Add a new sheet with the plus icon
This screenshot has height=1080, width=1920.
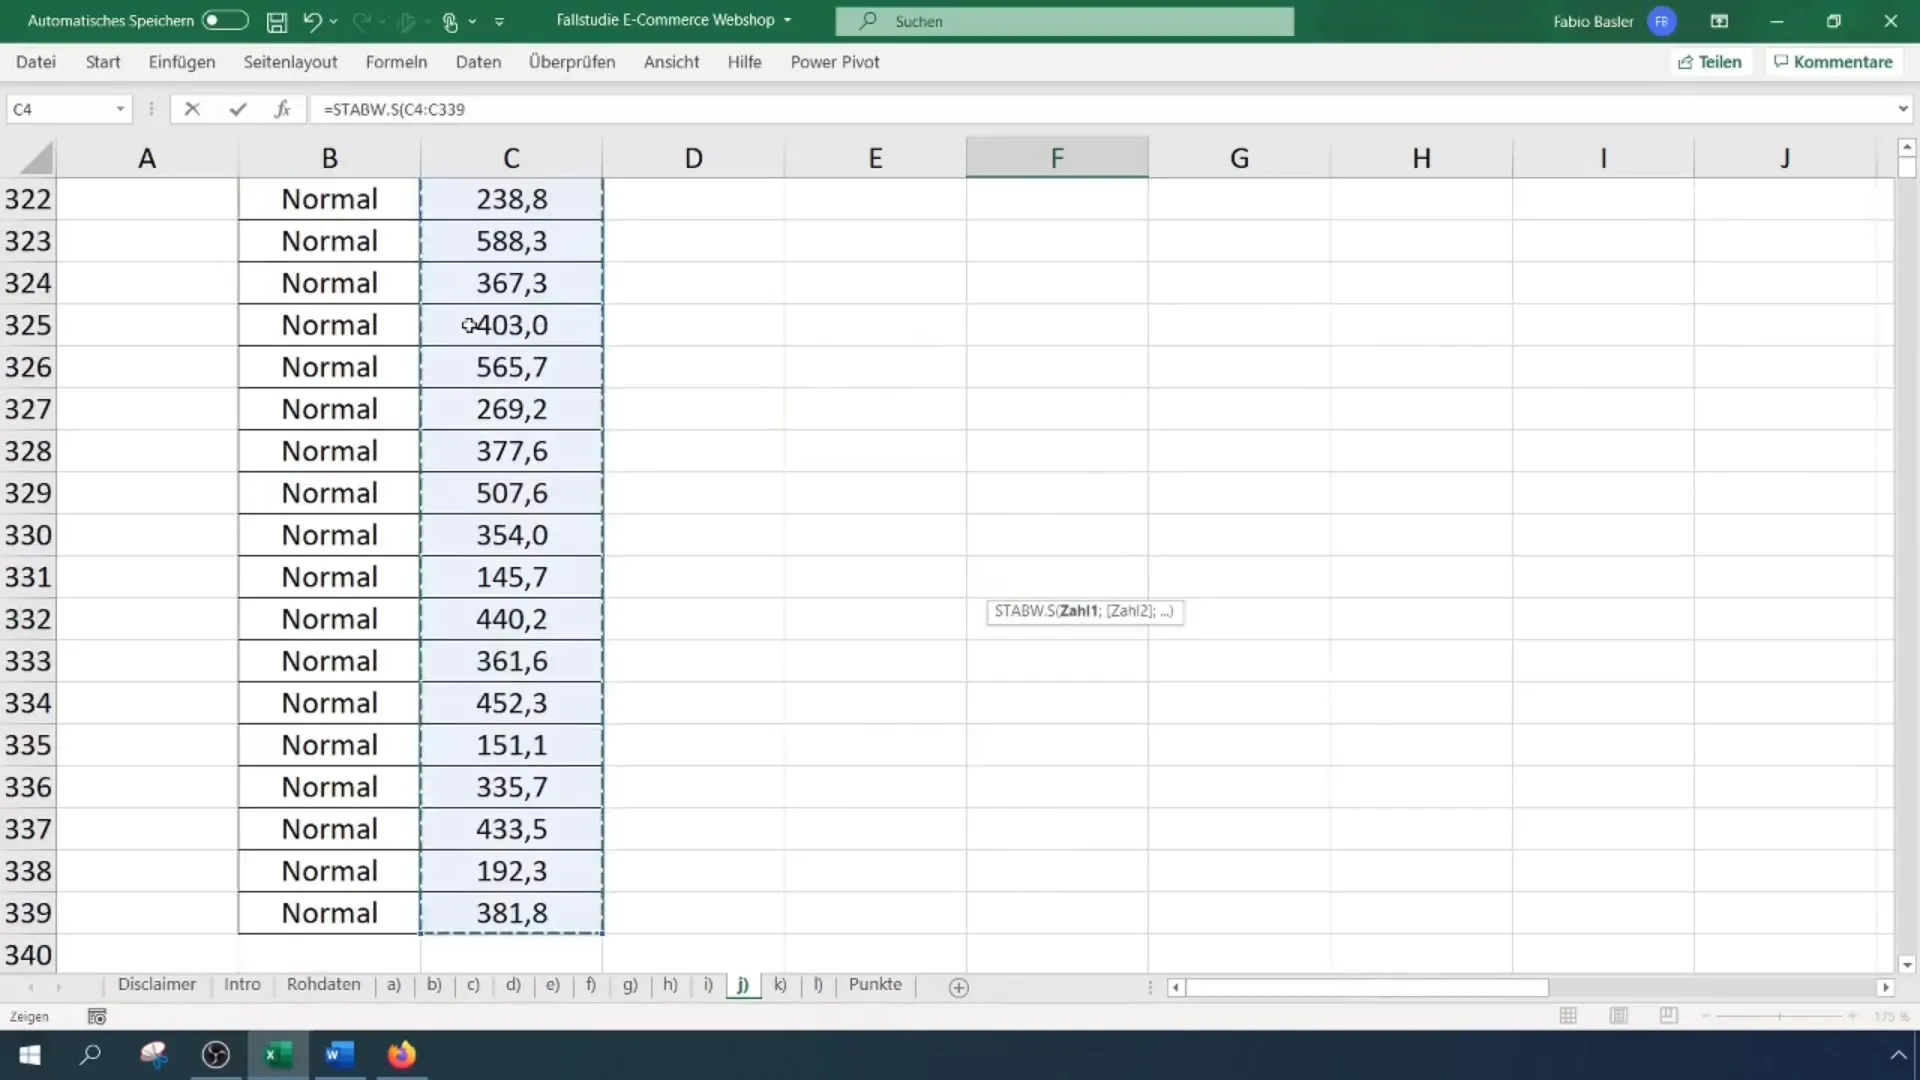[x=958, y=988]
